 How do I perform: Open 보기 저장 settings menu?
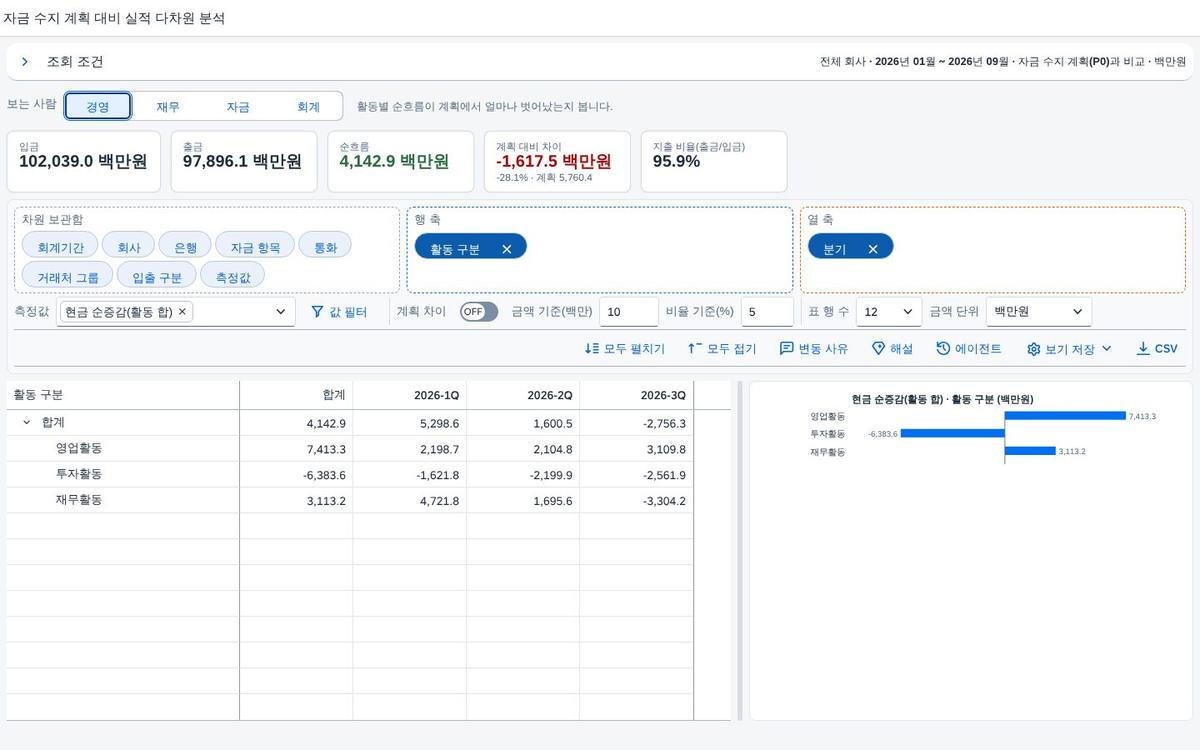tap(1069, 349)
